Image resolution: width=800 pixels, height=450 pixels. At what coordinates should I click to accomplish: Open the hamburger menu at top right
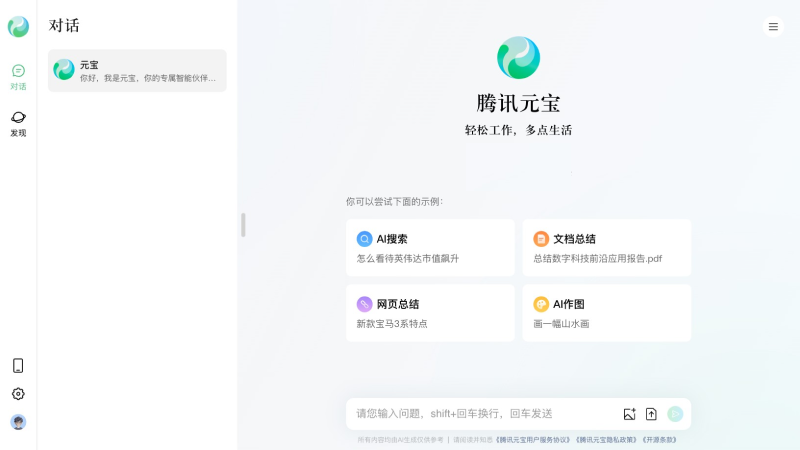click(773, 27)
